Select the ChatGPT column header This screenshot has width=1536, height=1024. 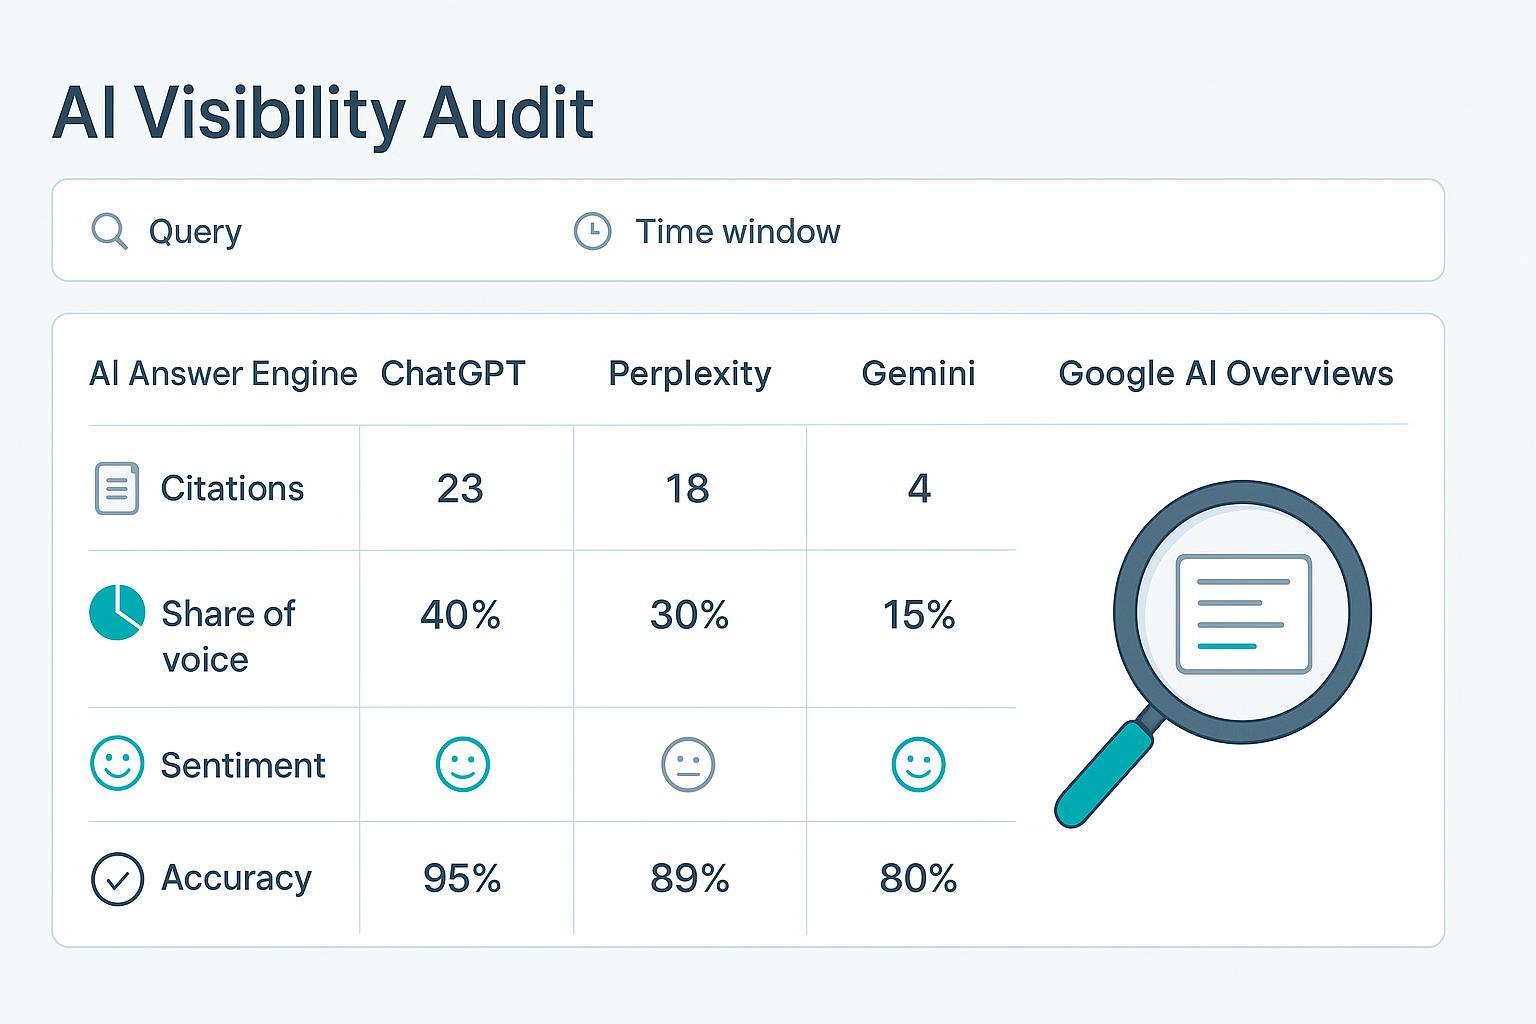[453, 373]
